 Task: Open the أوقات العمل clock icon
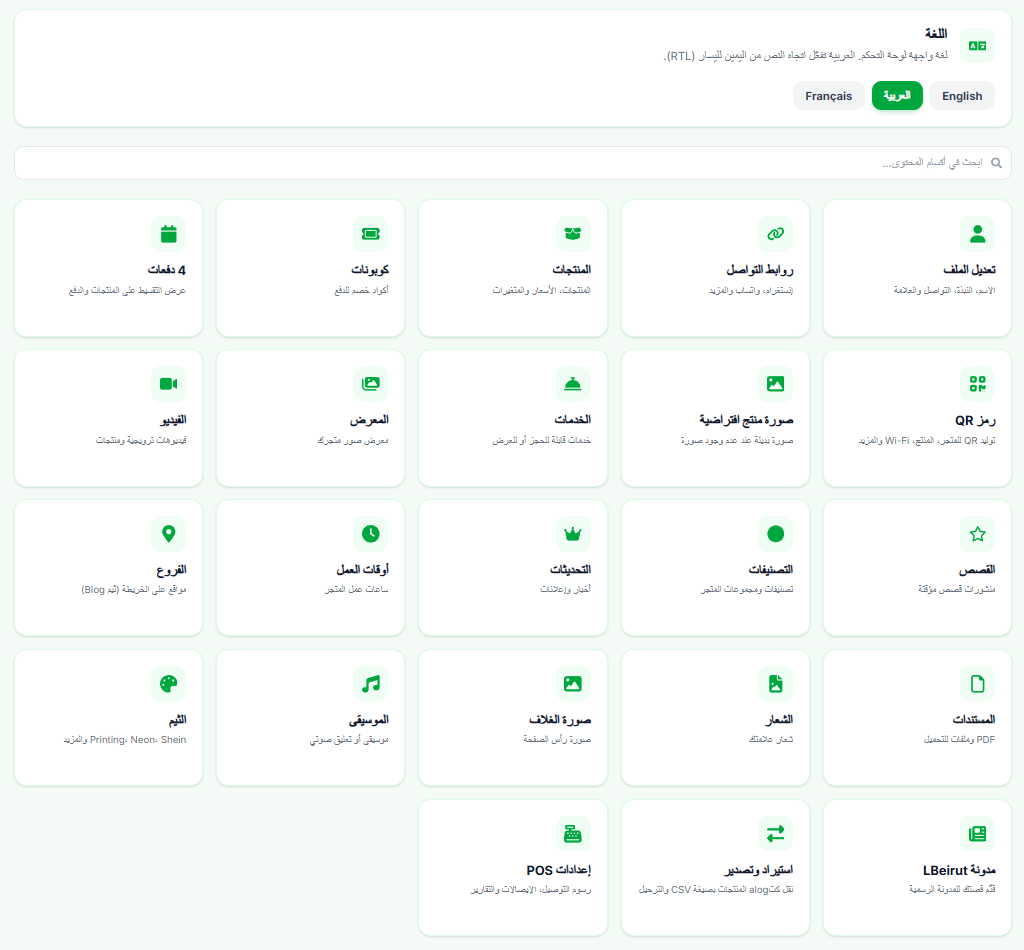(370, 534)
